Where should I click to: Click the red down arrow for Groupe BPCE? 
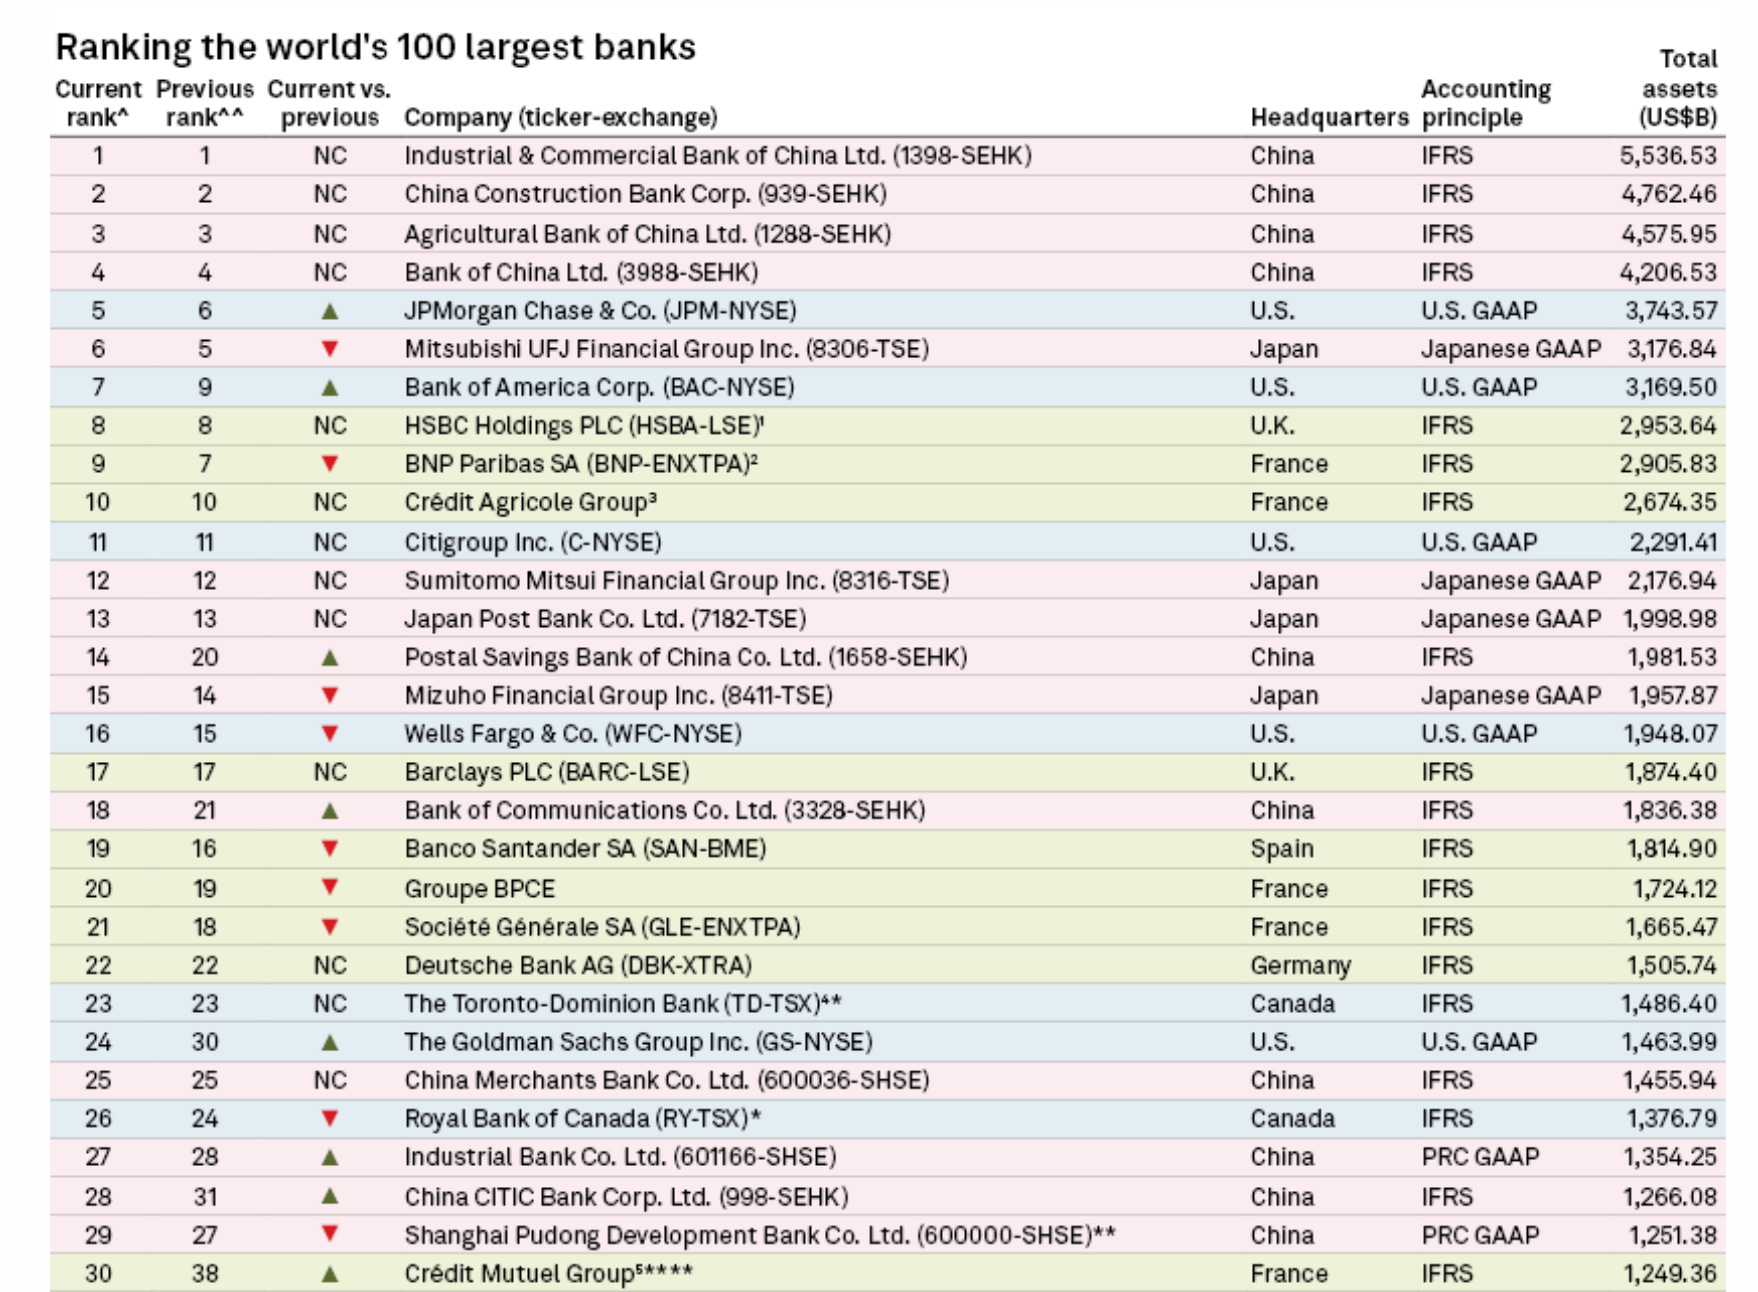330,888
